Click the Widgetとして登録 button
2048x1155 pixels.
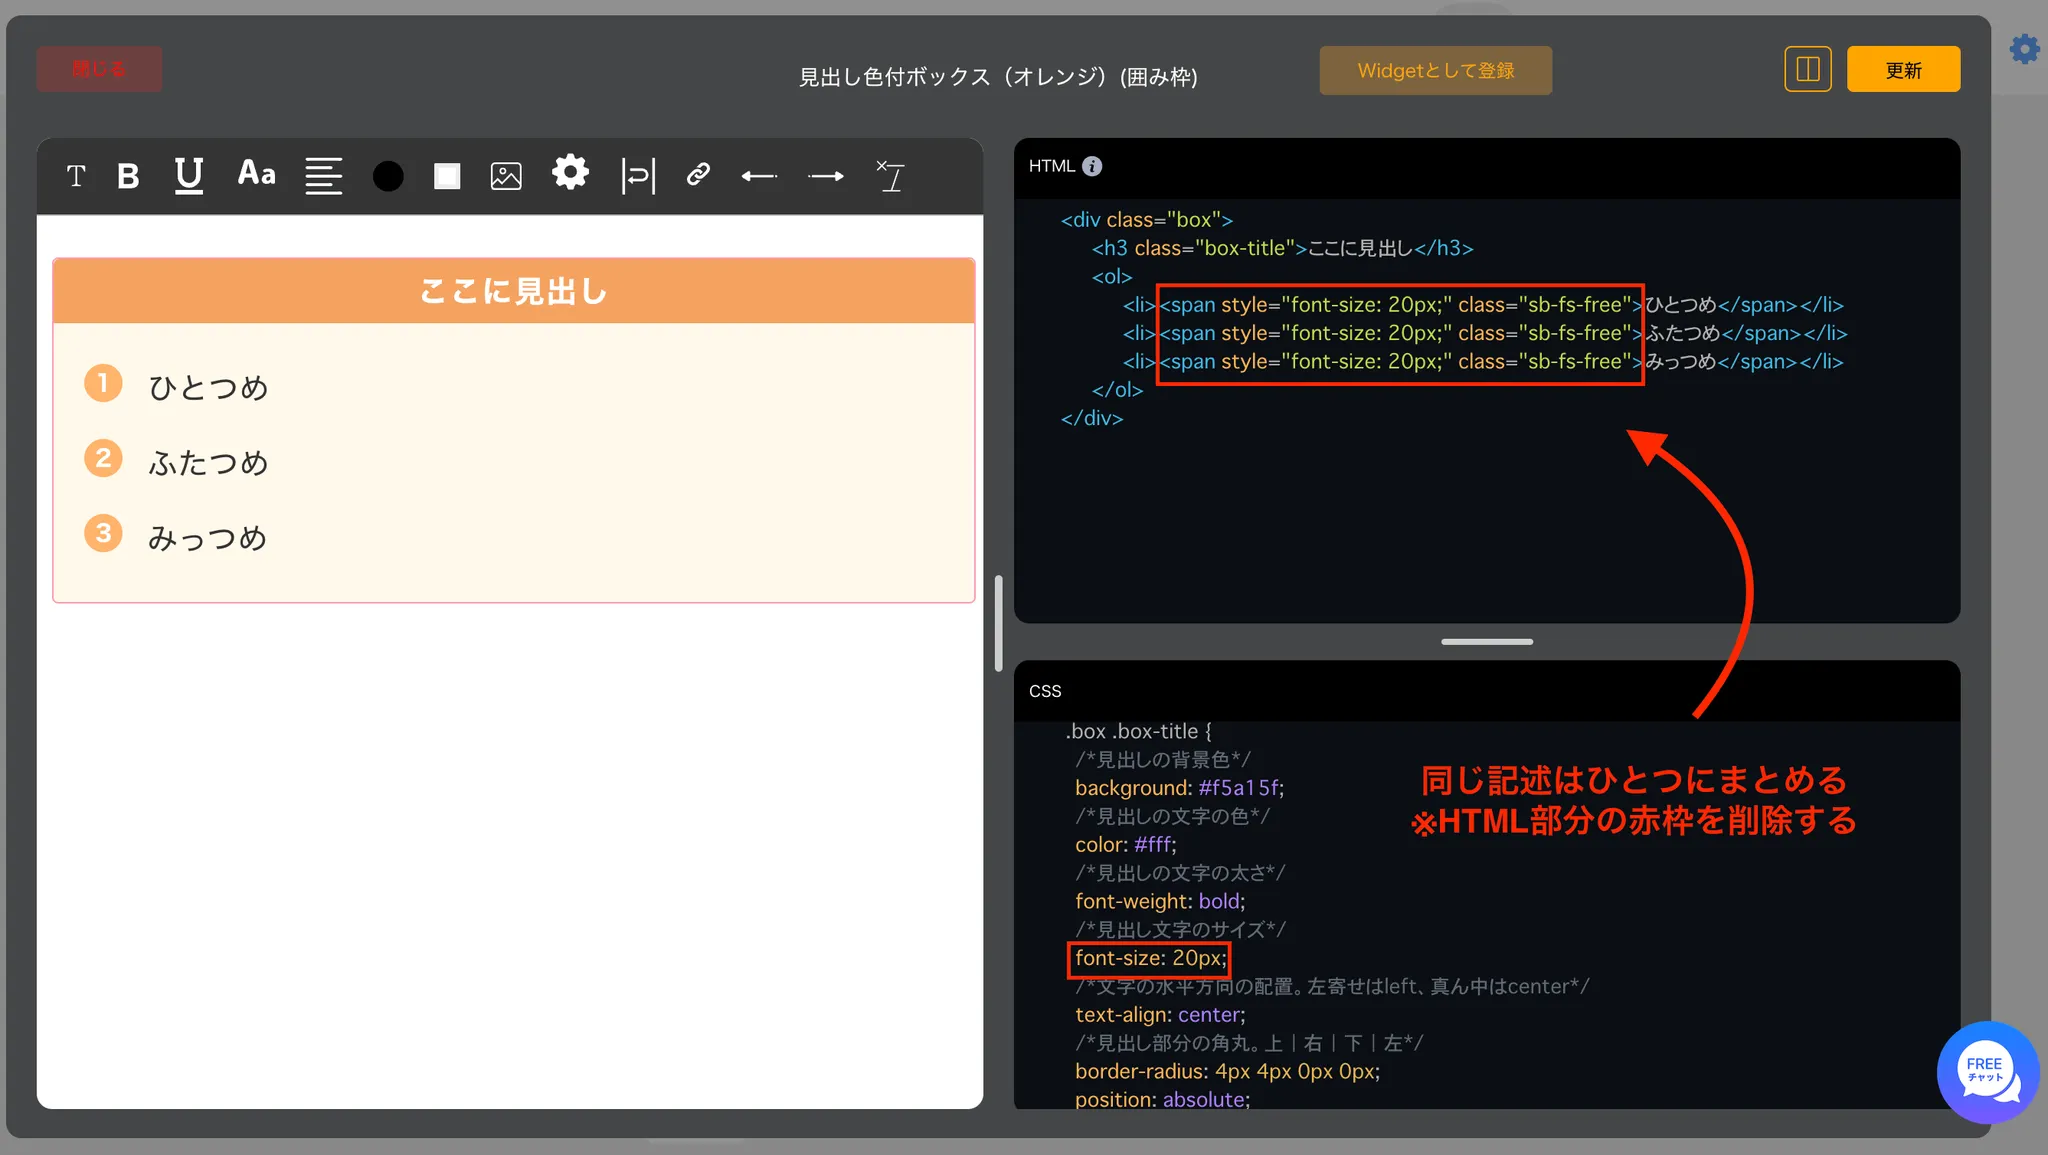click(1435, 70)
